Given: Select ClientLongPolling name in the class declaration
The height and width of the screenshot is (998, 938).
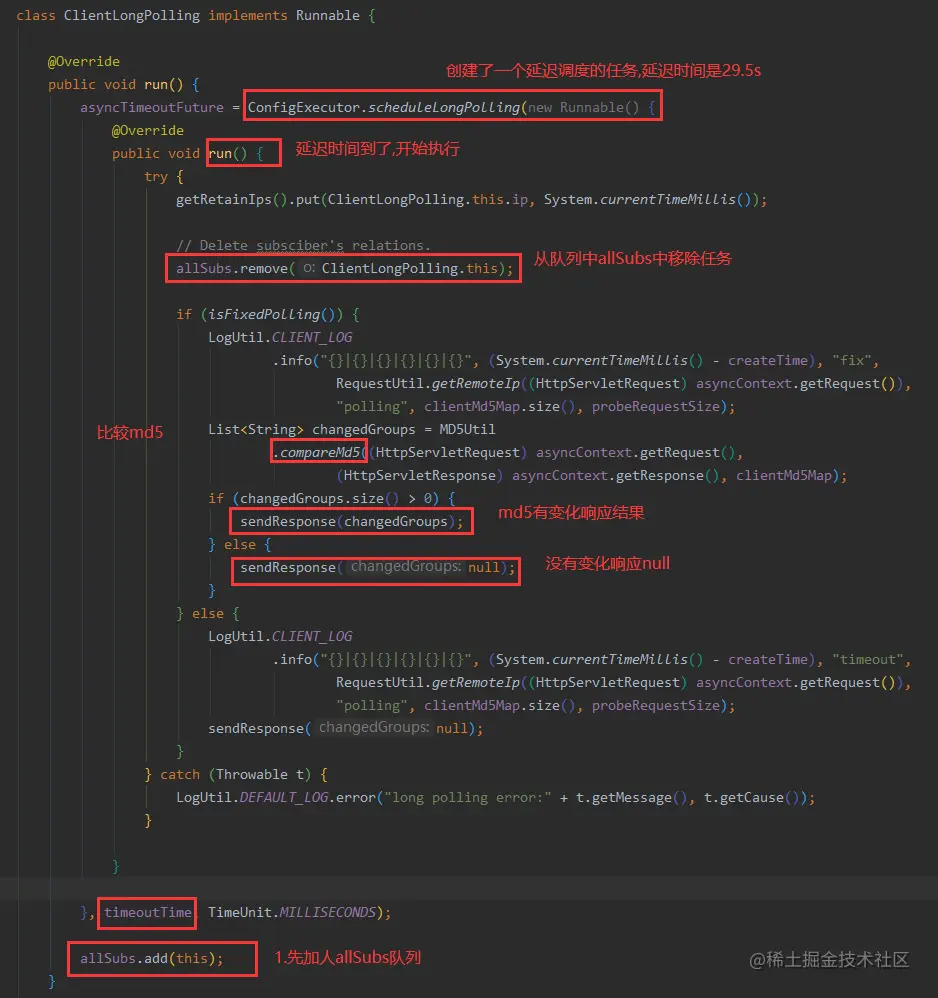Looking at the screenshot, I should pos(132,15).
